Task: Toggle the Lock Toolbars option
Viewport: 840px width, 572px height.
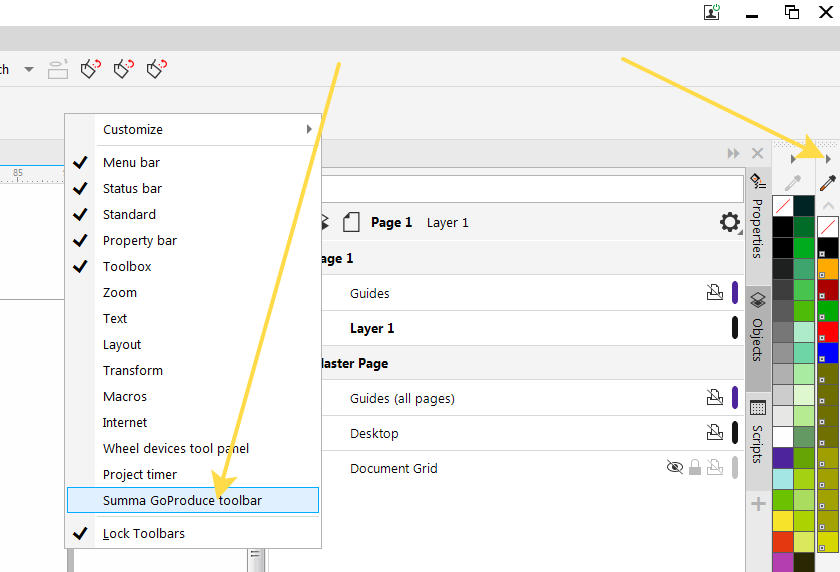Action: click(193, 533)
